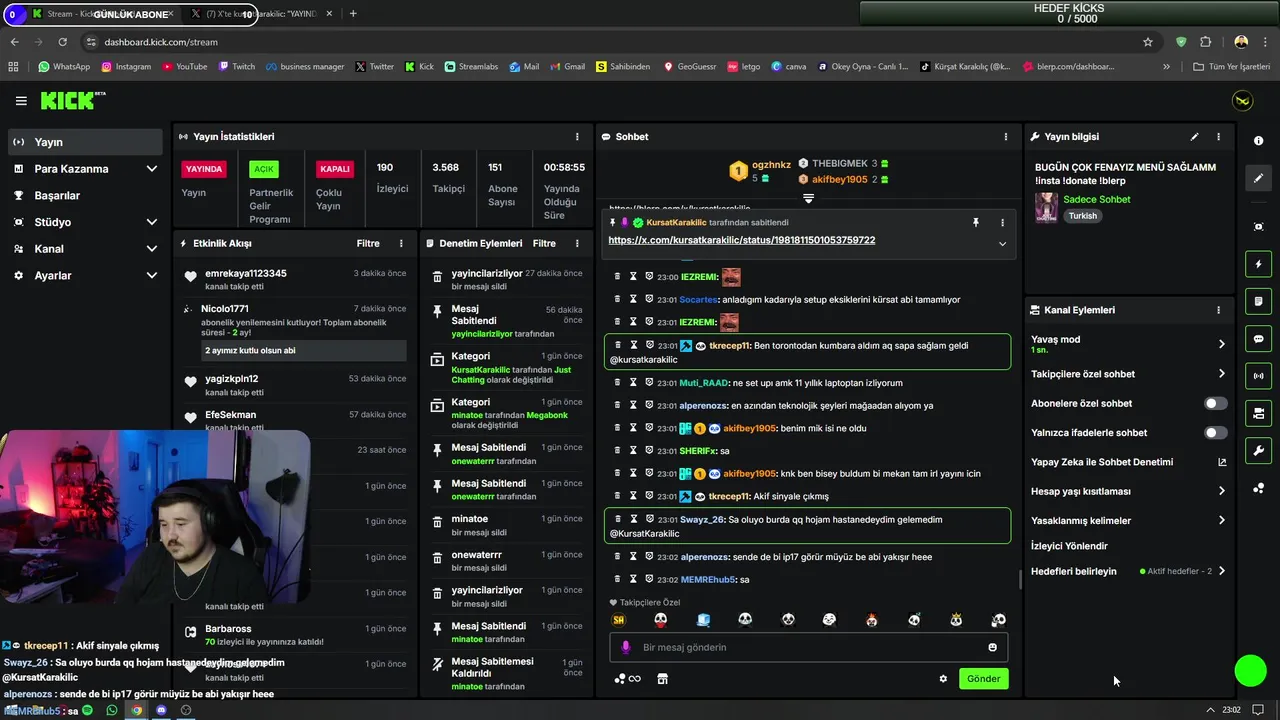Focus the Bir mesaj gönderin input field
Image resolution: width=1280 pixels, height=720 pixels.
(809, 647)
